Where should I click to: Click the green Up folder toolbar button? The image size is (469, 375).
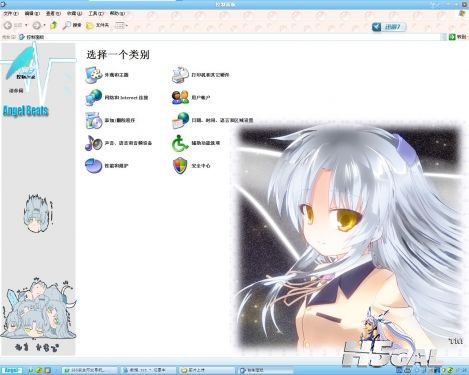pos(53,25)
